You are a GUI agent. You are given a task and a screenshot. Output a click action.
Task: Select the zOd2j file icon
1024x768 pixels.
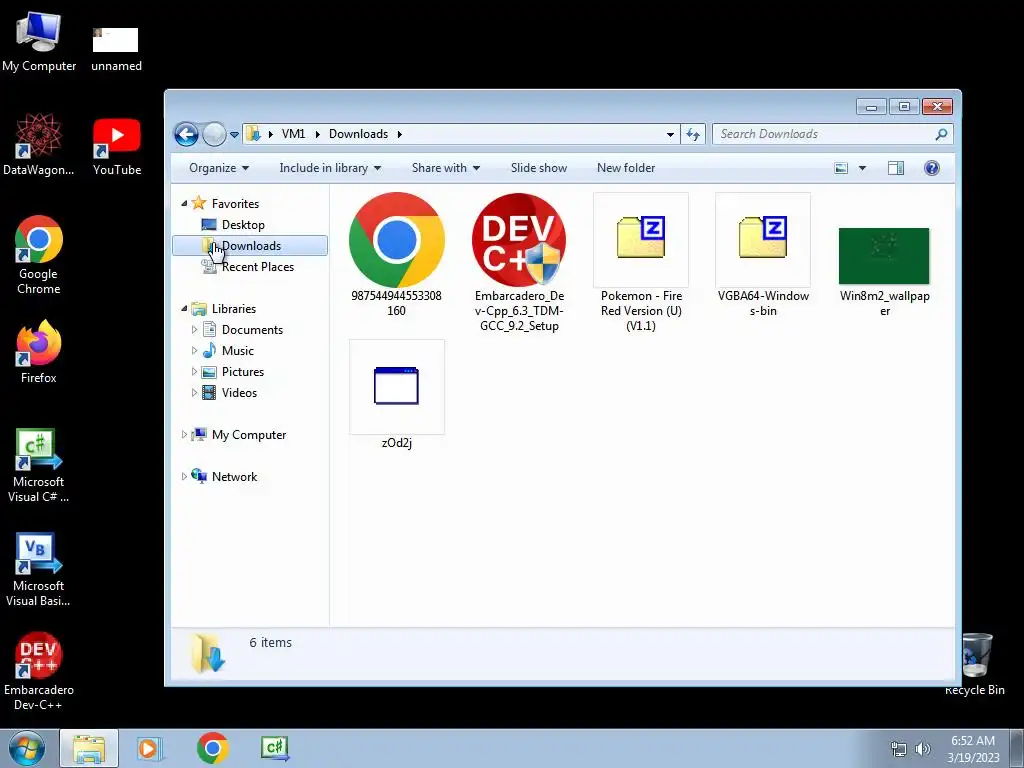click(396, 387)
